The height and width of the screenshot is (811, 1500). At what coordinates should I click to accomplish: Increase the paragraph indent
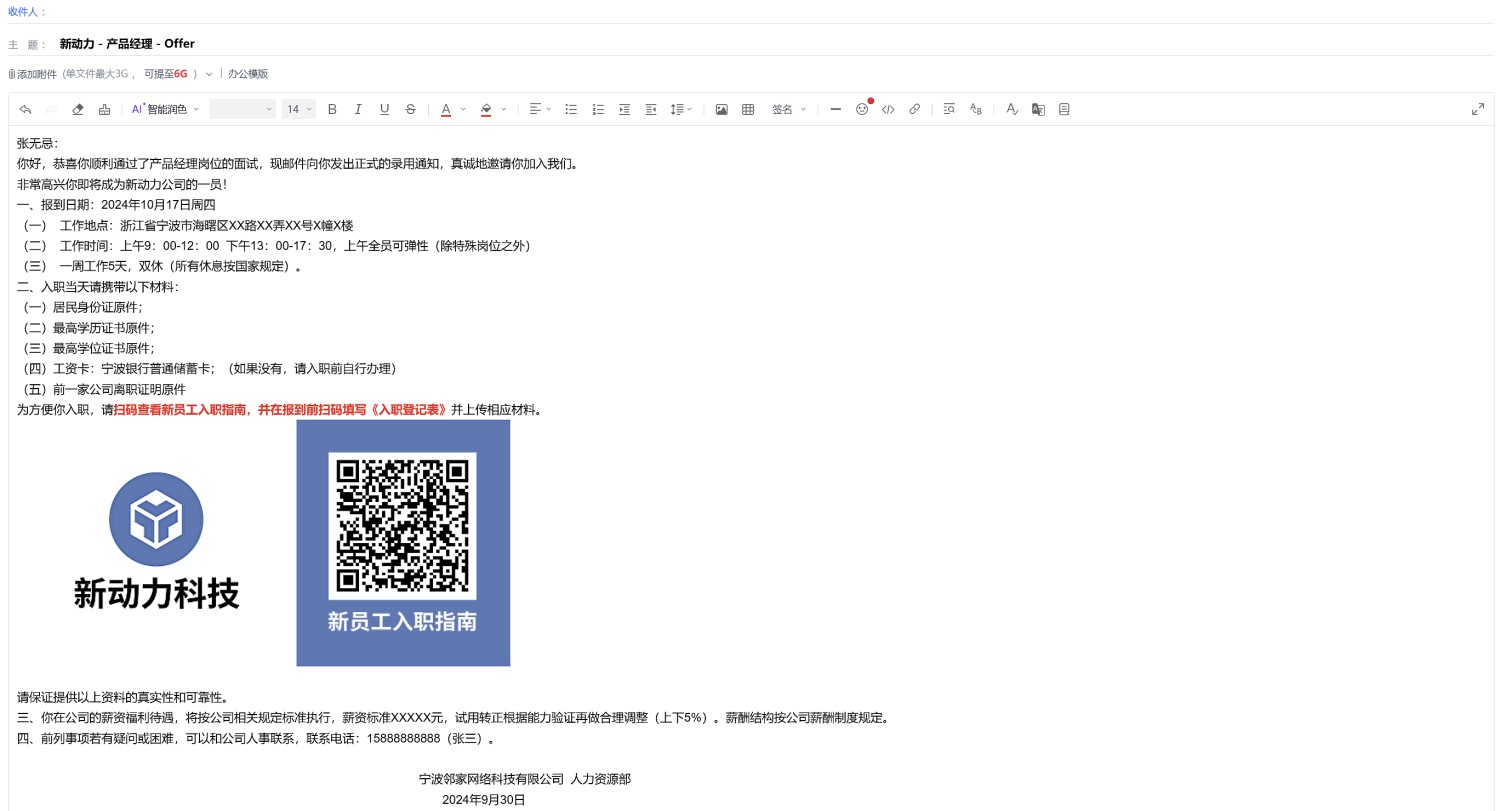click(624, 109)
